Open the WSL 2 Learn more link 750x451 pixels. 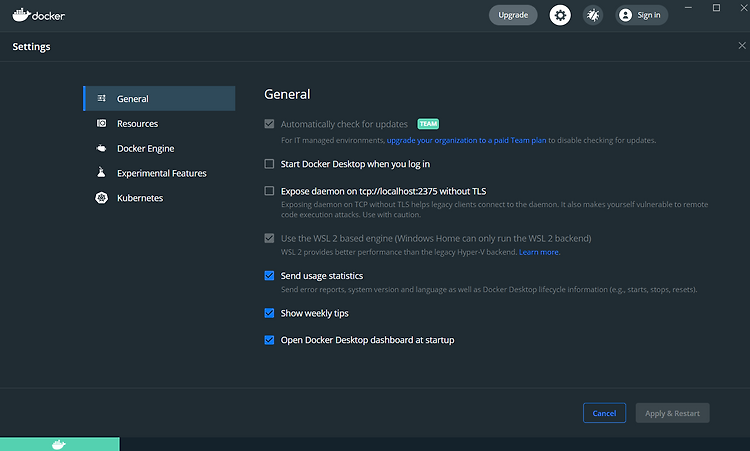(x=539, y=252)
